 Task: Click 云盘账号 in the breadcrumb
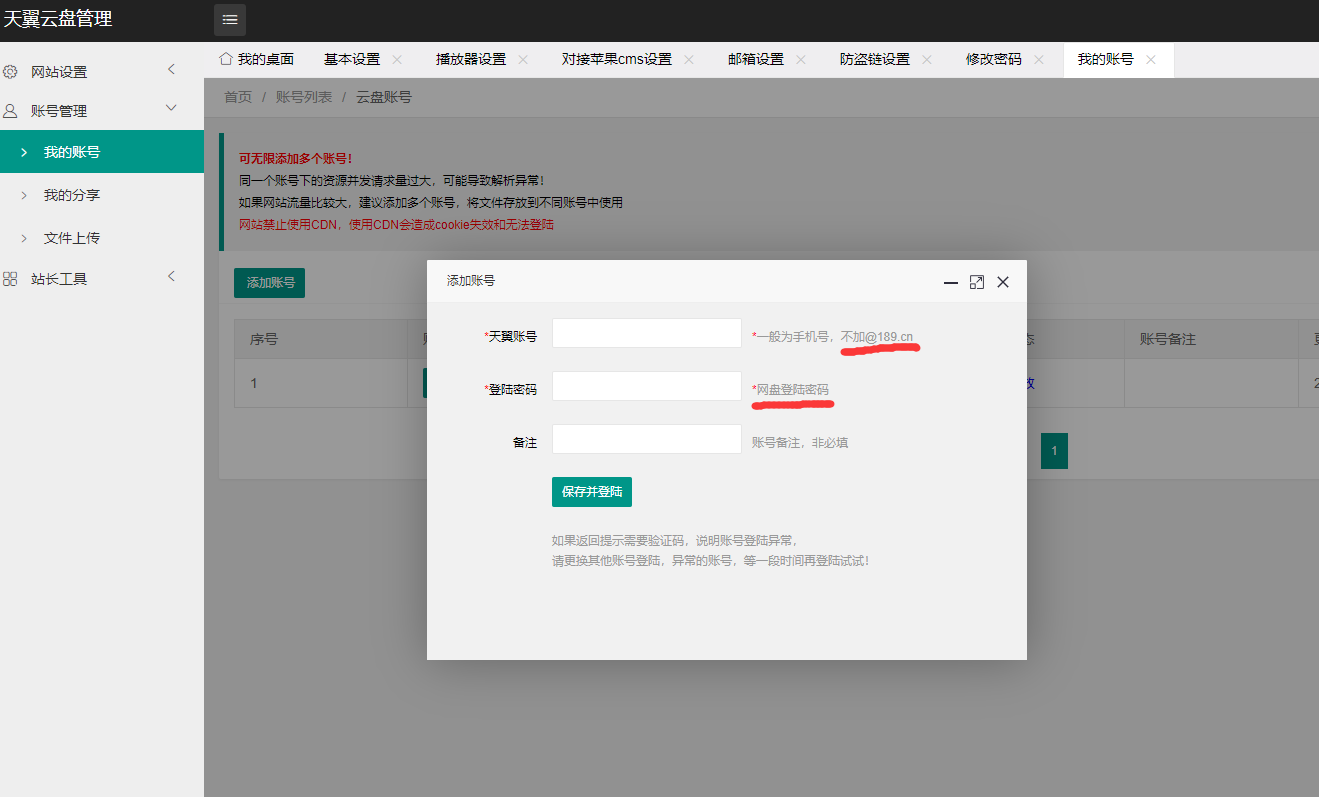(x=384, y=97)
